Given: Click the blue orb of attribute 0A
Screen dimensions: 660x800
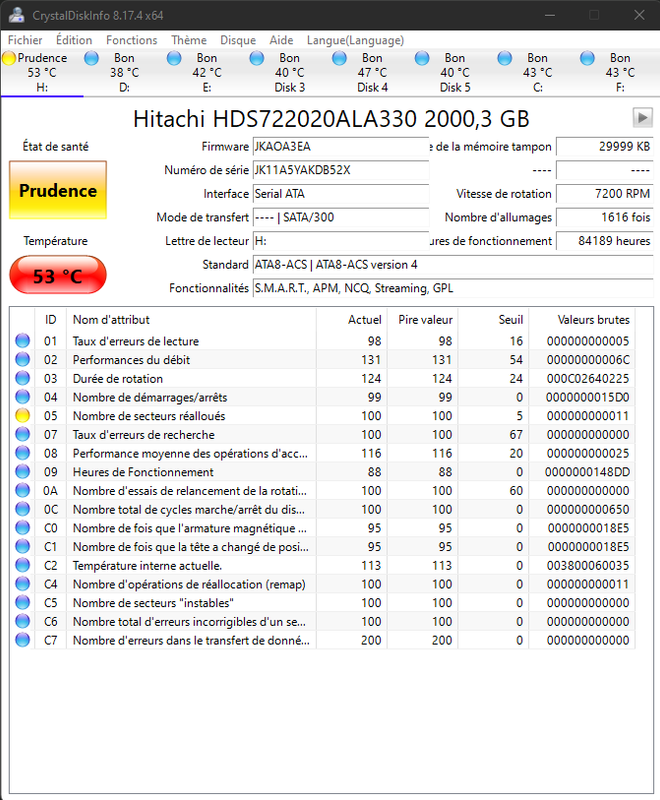Looking at the screenshot, I should [22, 490].
